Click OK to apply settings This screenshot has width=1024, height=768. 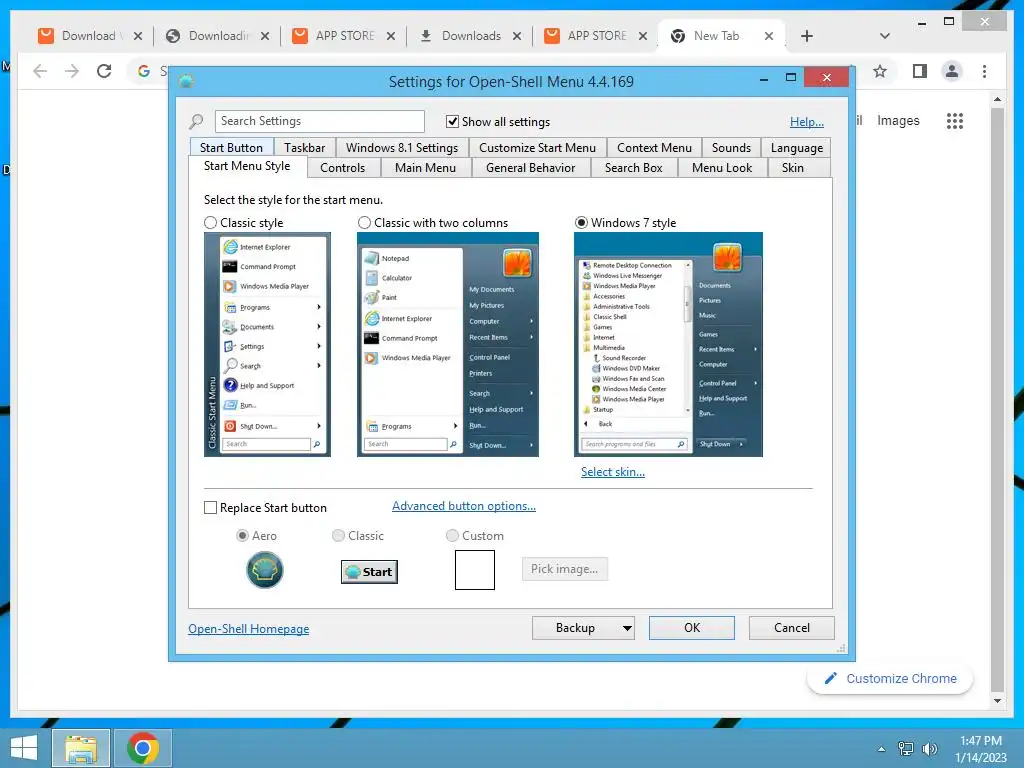pyautogui.click(x=692, y=628)
